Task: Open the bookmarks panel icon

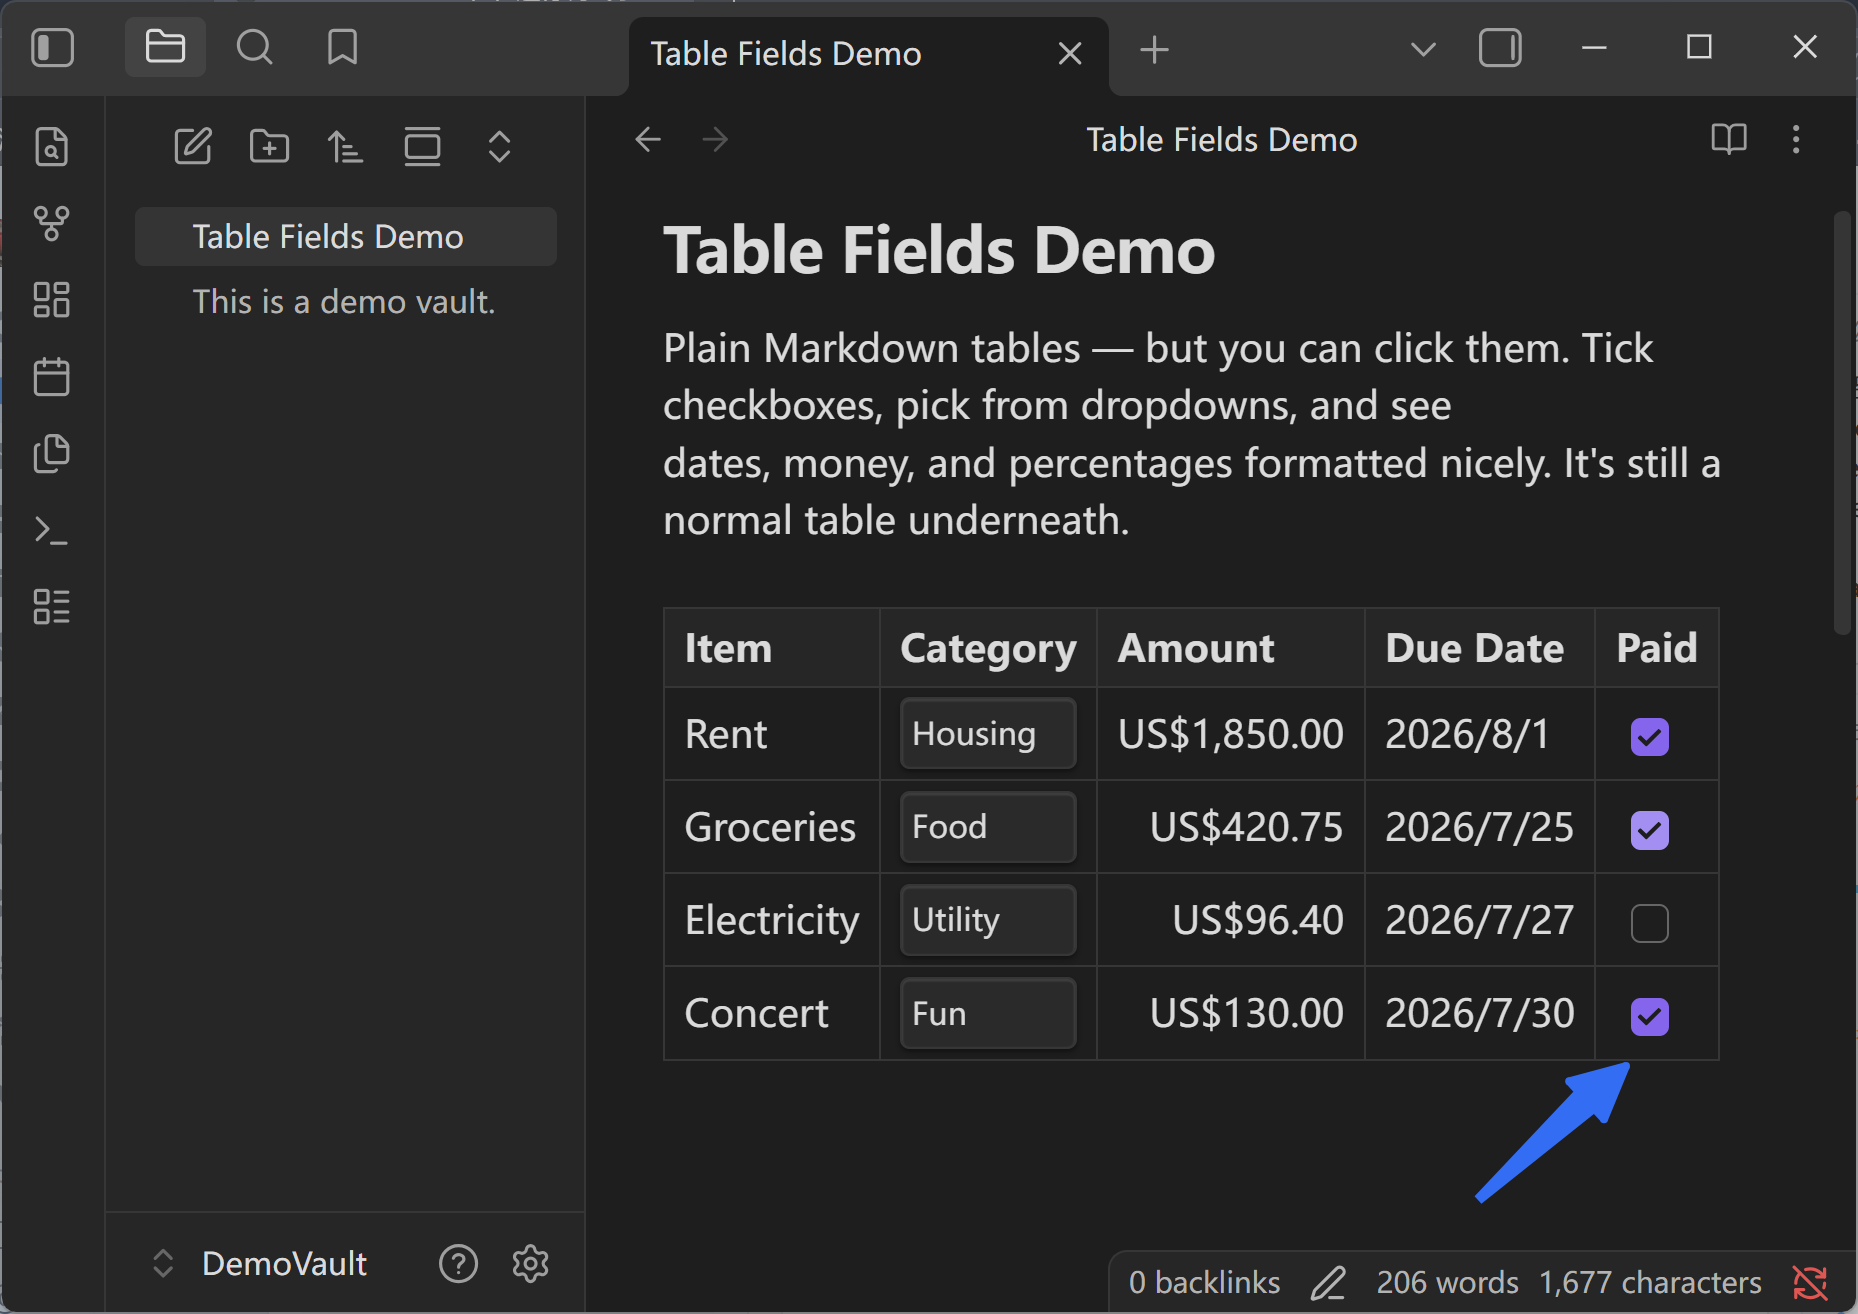Action: (x=342, y=47)
